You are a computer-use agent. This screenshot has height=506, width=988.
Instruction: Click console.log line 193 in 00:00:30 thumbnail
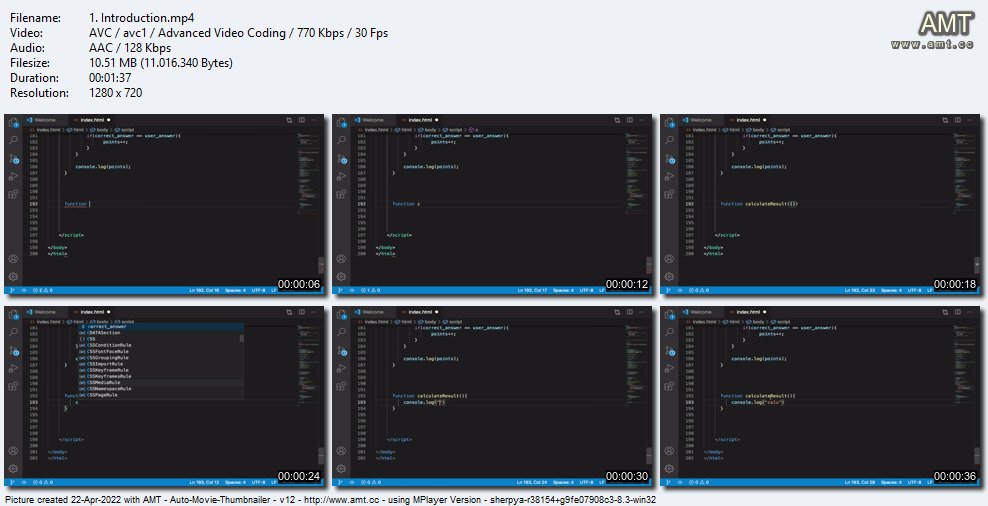425,402
